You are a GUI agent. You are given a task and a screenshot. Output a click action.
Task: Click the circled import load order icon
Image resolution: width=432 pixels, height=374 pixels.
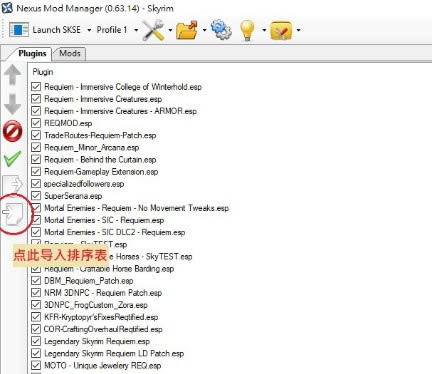pyautogui.click(x=13, y=213)
